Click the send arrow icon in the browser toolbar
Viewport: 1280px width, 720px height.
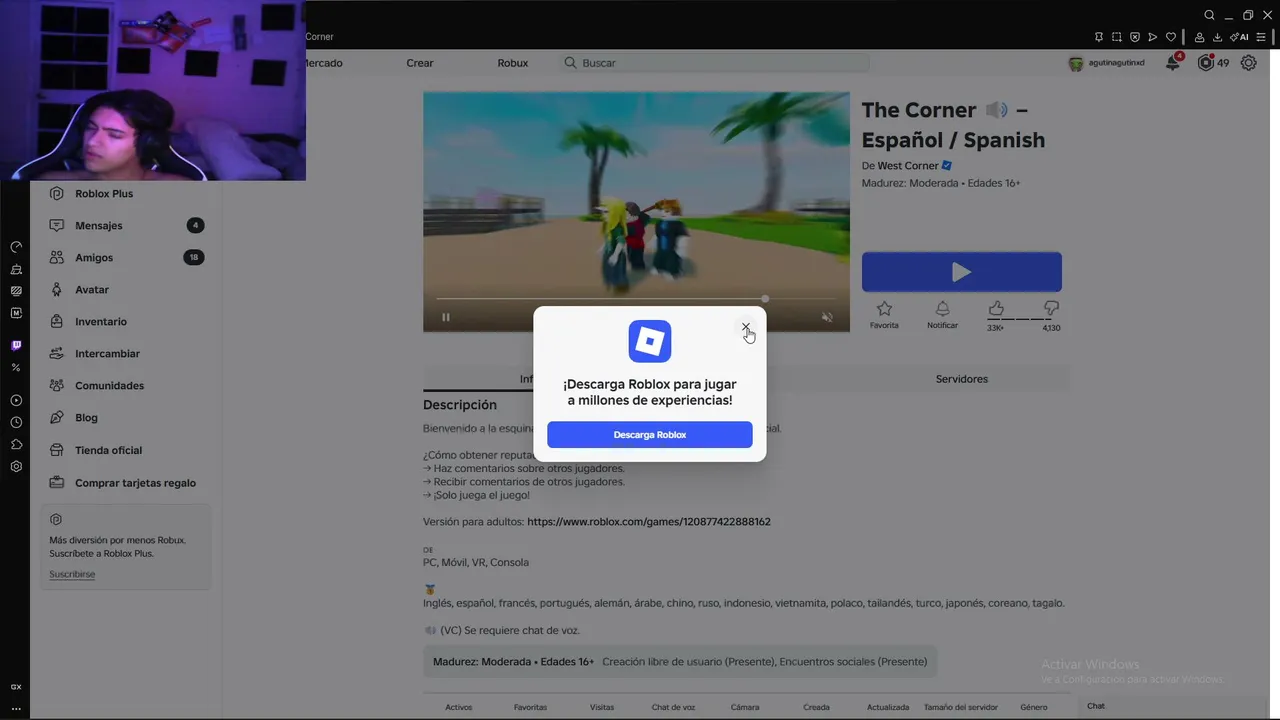(x=1153, y=37)
